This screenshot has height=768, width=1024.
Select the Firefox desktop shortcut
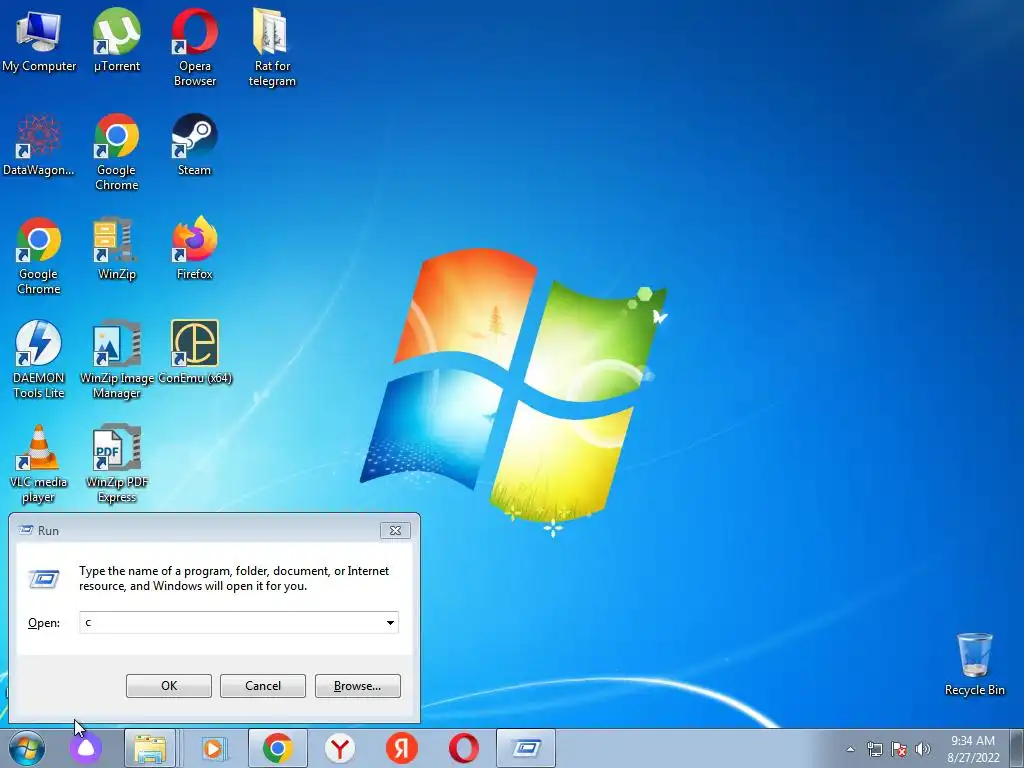[x=195, y=249]
